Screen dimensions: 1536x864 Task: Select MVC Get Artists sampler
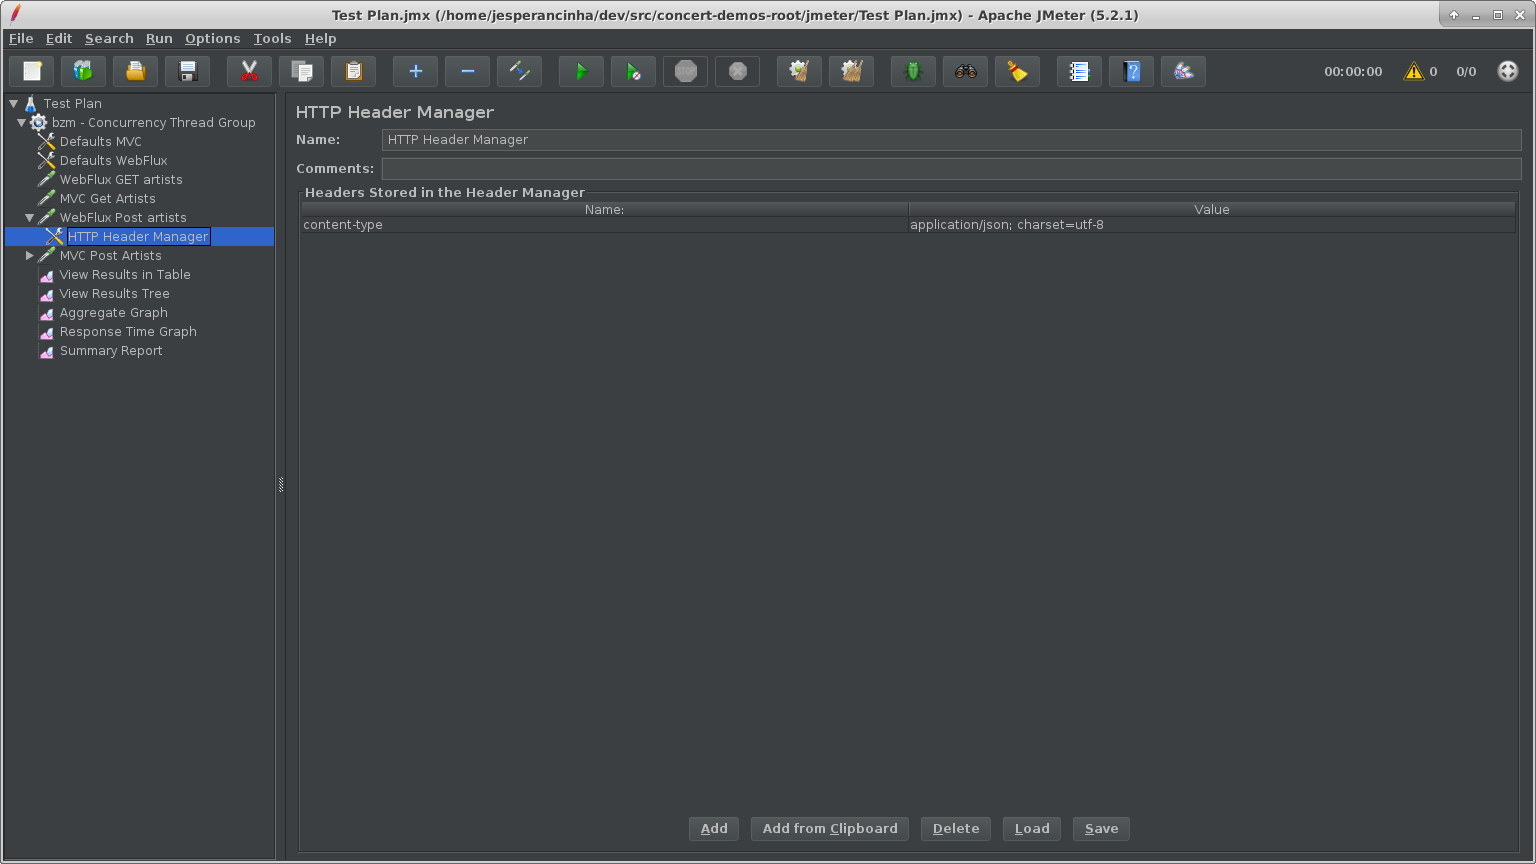point(107,198)
